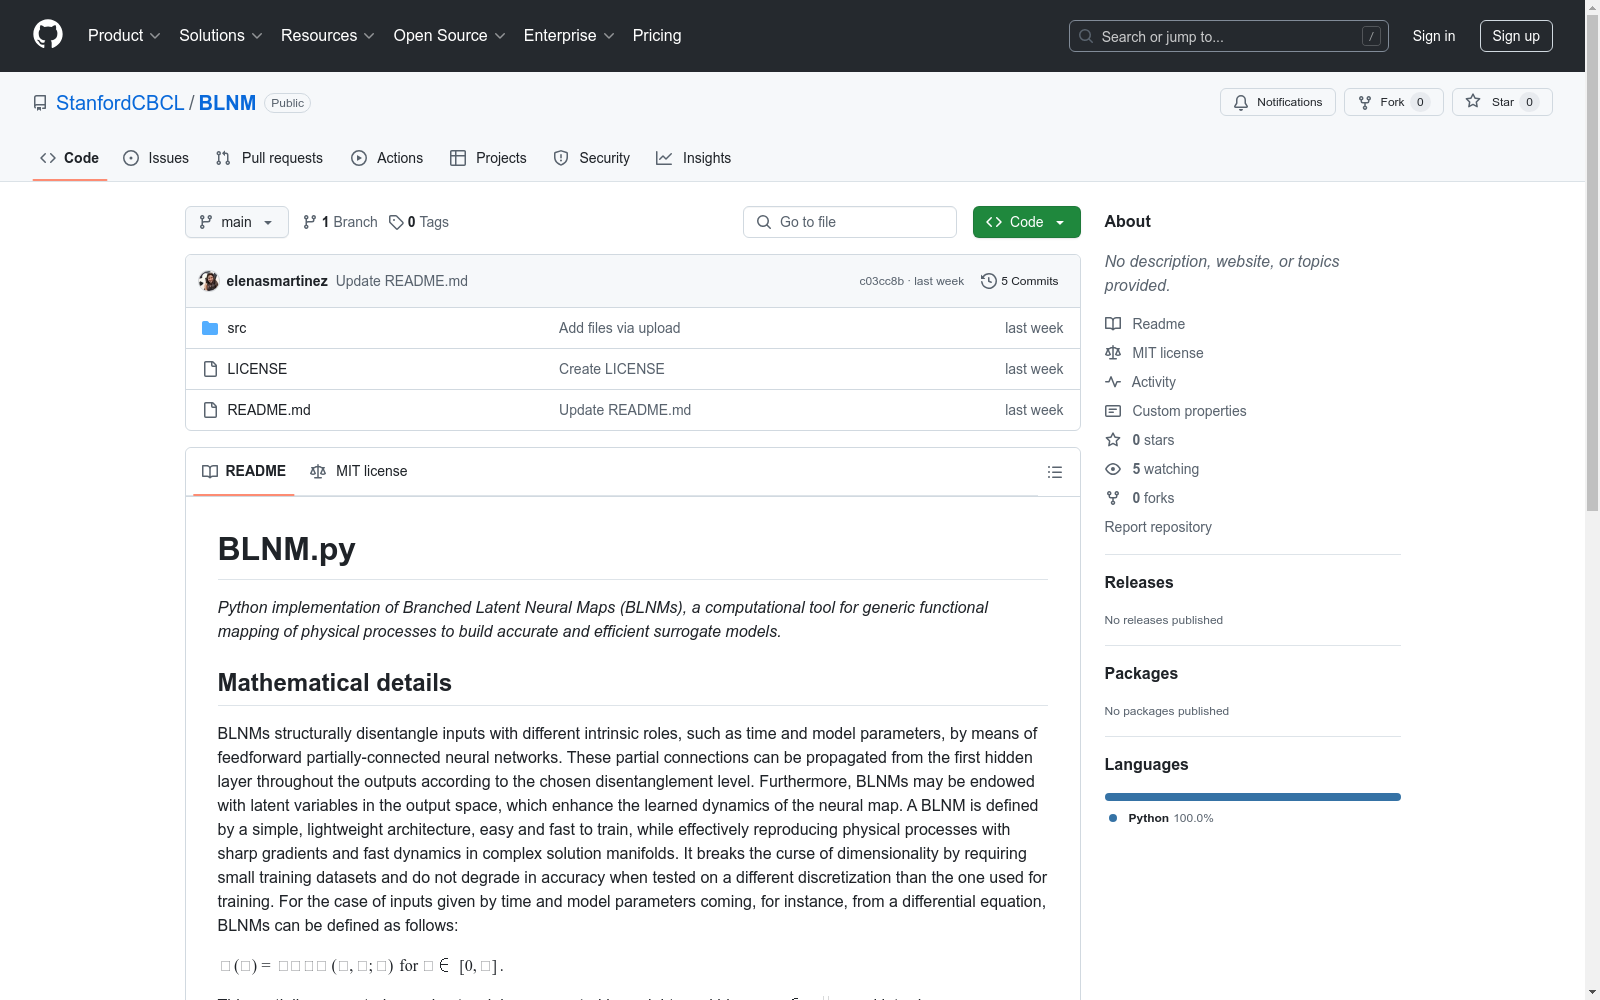Click the Sign up button

click(1516, 36)
